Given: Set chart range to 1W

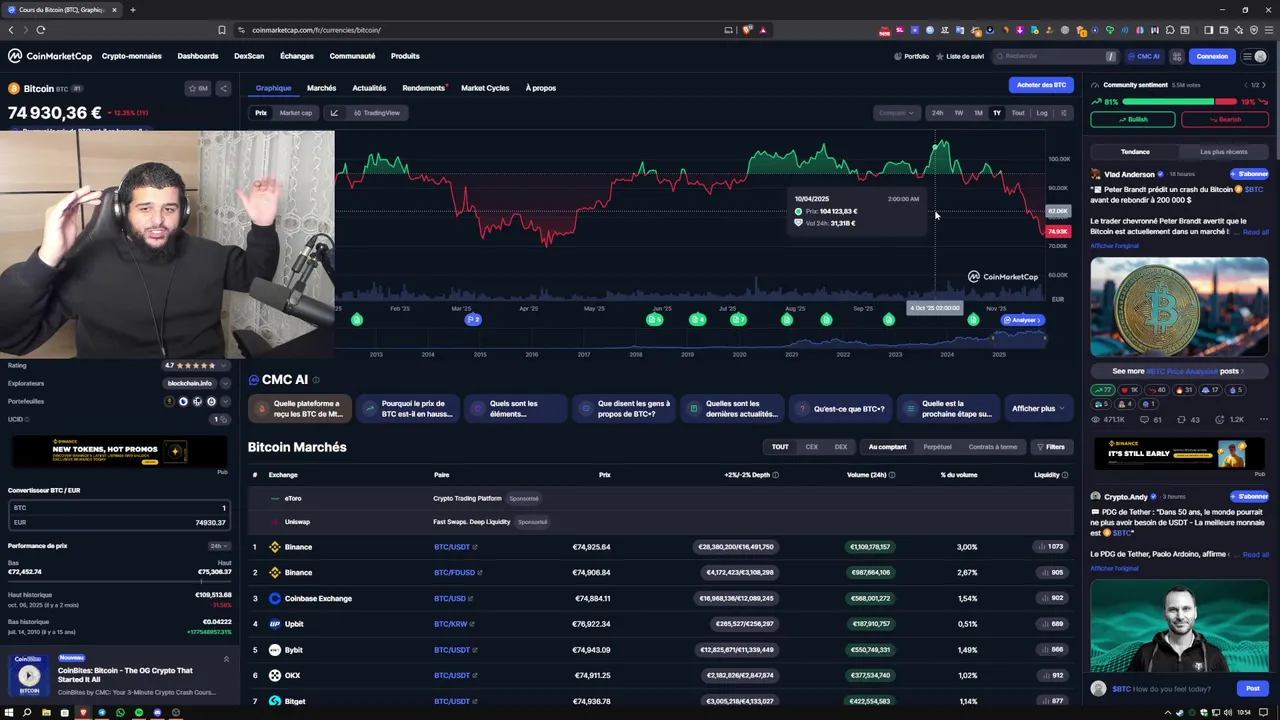Looking at the screenshot, I should coord(958,113).
